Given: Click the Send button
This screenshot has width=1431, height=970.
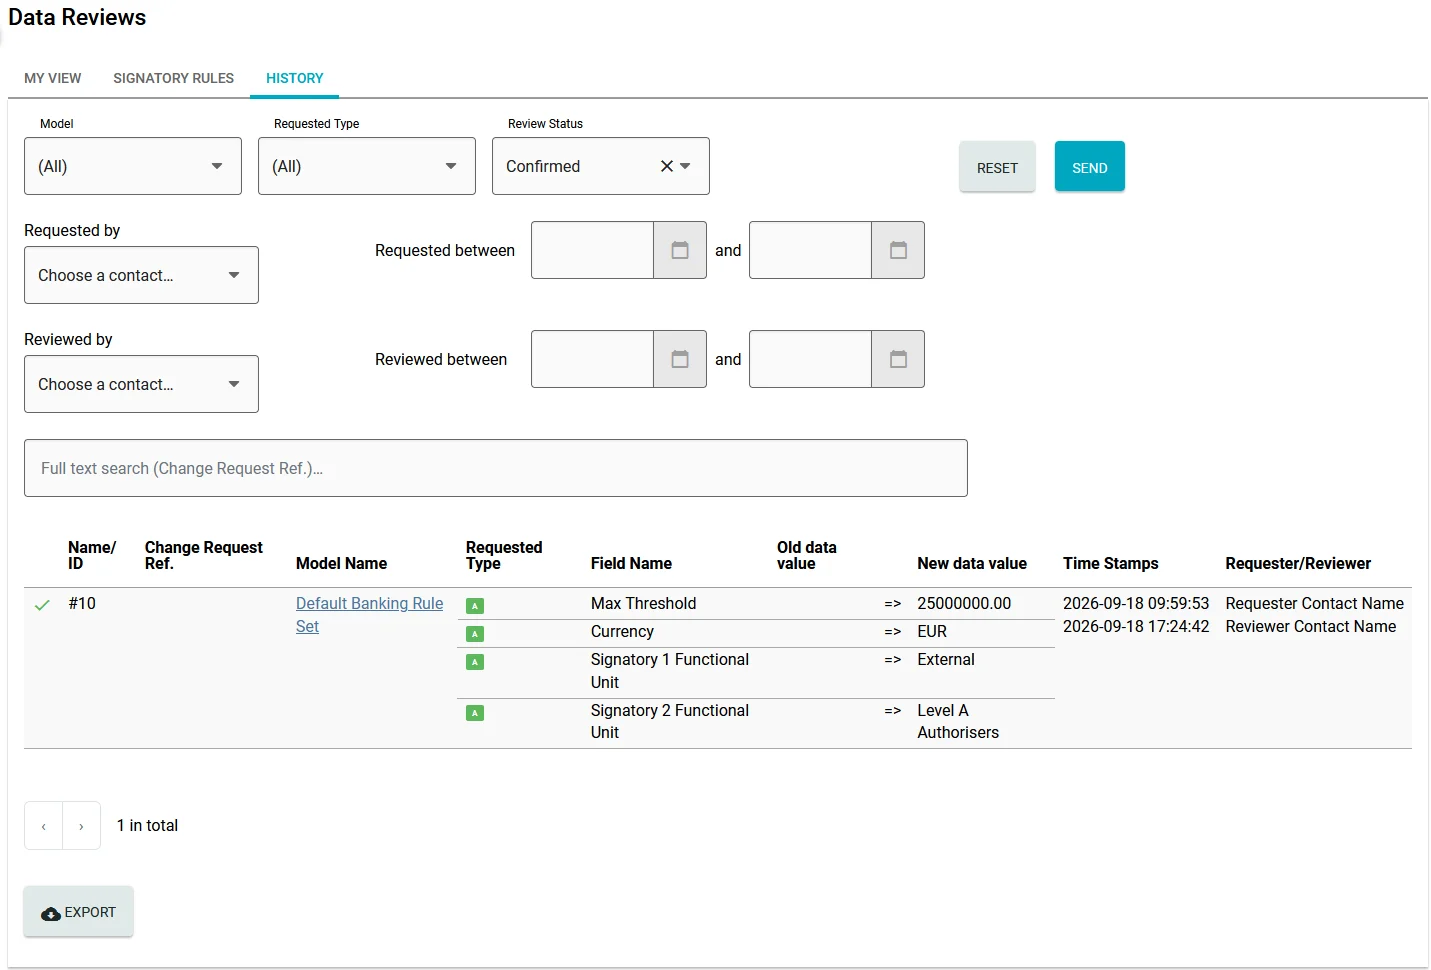Looking at the screenshot, I should pos(1090,167).
